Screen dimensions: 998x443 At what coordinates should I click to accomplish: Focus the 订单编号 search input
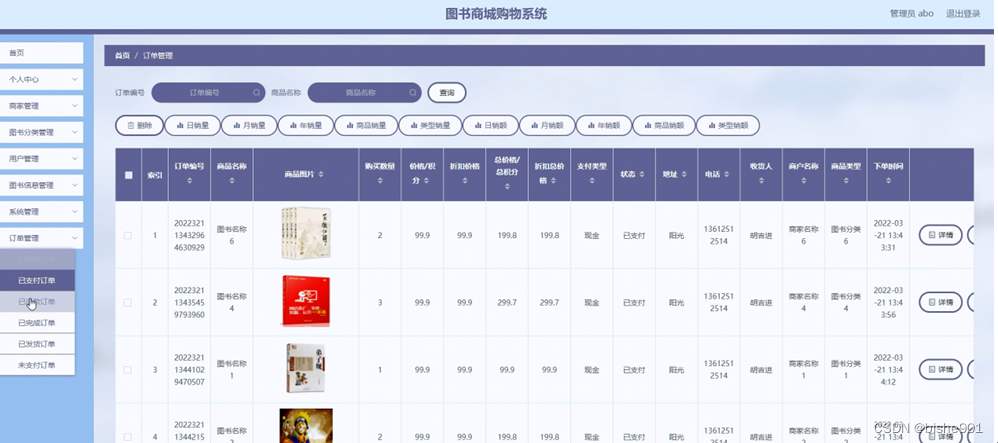coord(208,92)
